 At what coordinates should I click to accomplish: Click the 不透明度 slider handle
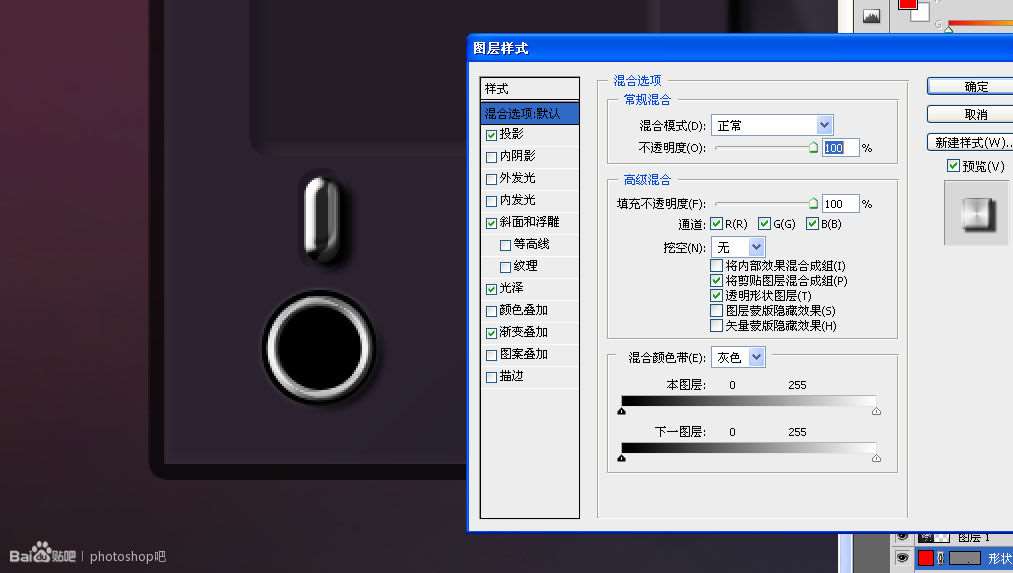[x=813, y=147]
